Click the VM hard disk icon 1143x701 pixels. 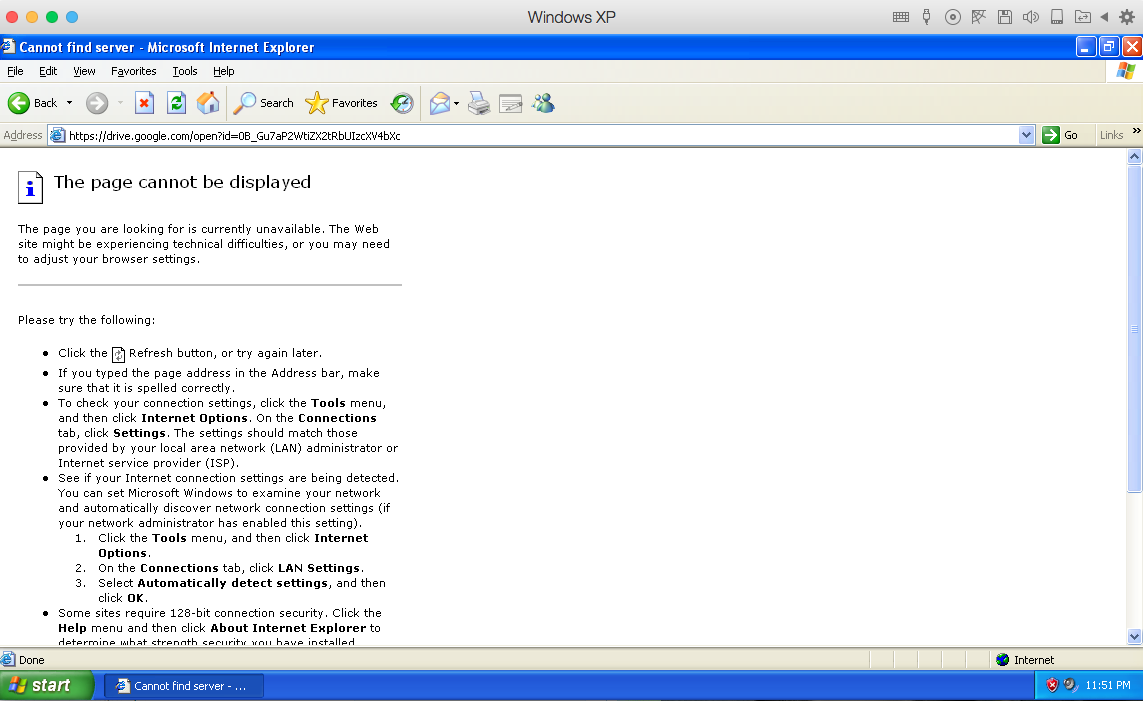point(1057,17)
